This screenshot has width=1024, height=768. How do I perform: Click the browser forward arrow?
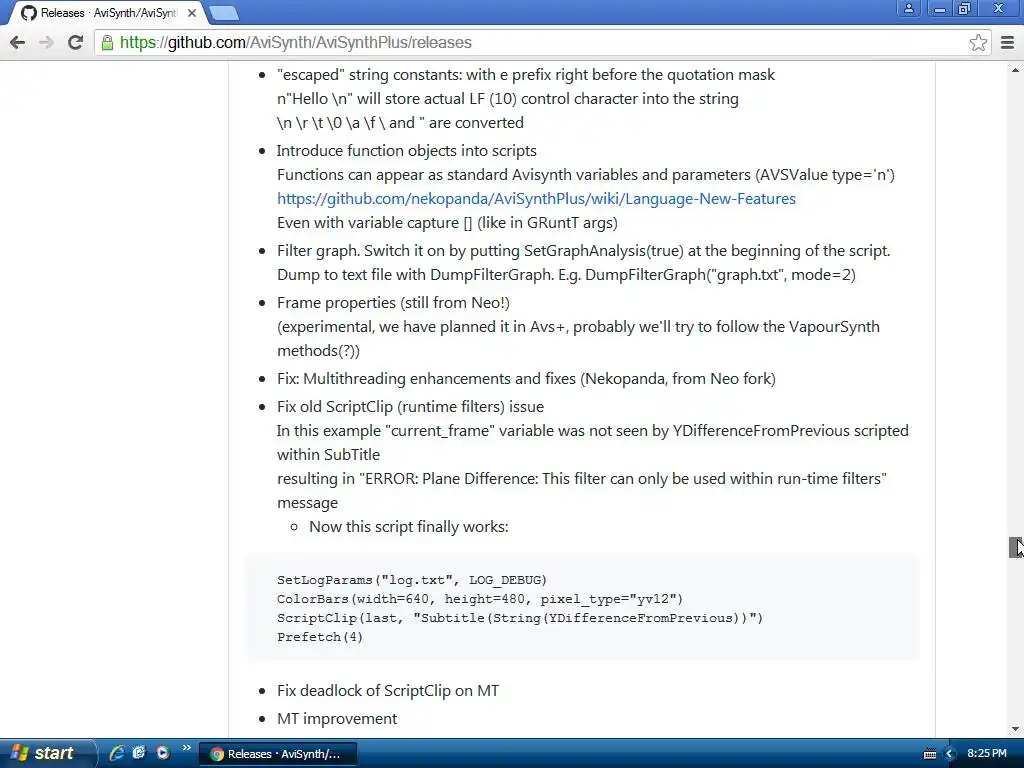pyautogui.click(x=46, y=42)
